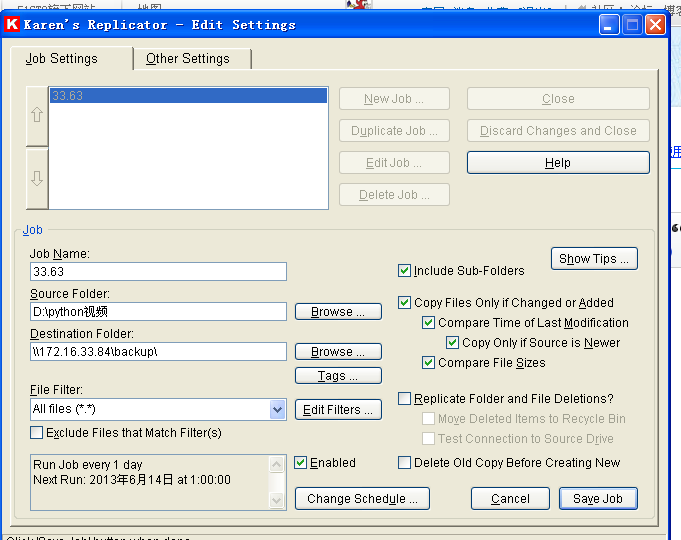Toggle Copy Files Only if Changed or Added
The height and width of the screenshot is (540, 681).
[404, 302]
